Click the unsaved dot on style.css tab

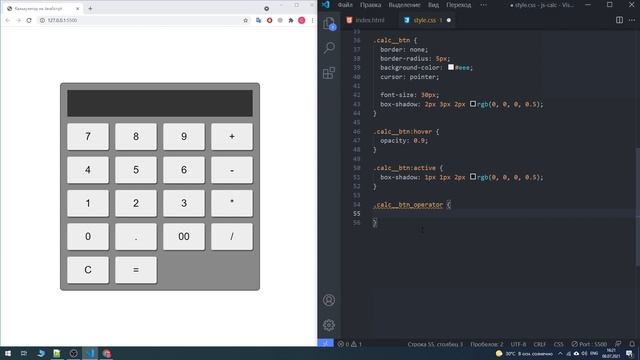coord(449,20)
